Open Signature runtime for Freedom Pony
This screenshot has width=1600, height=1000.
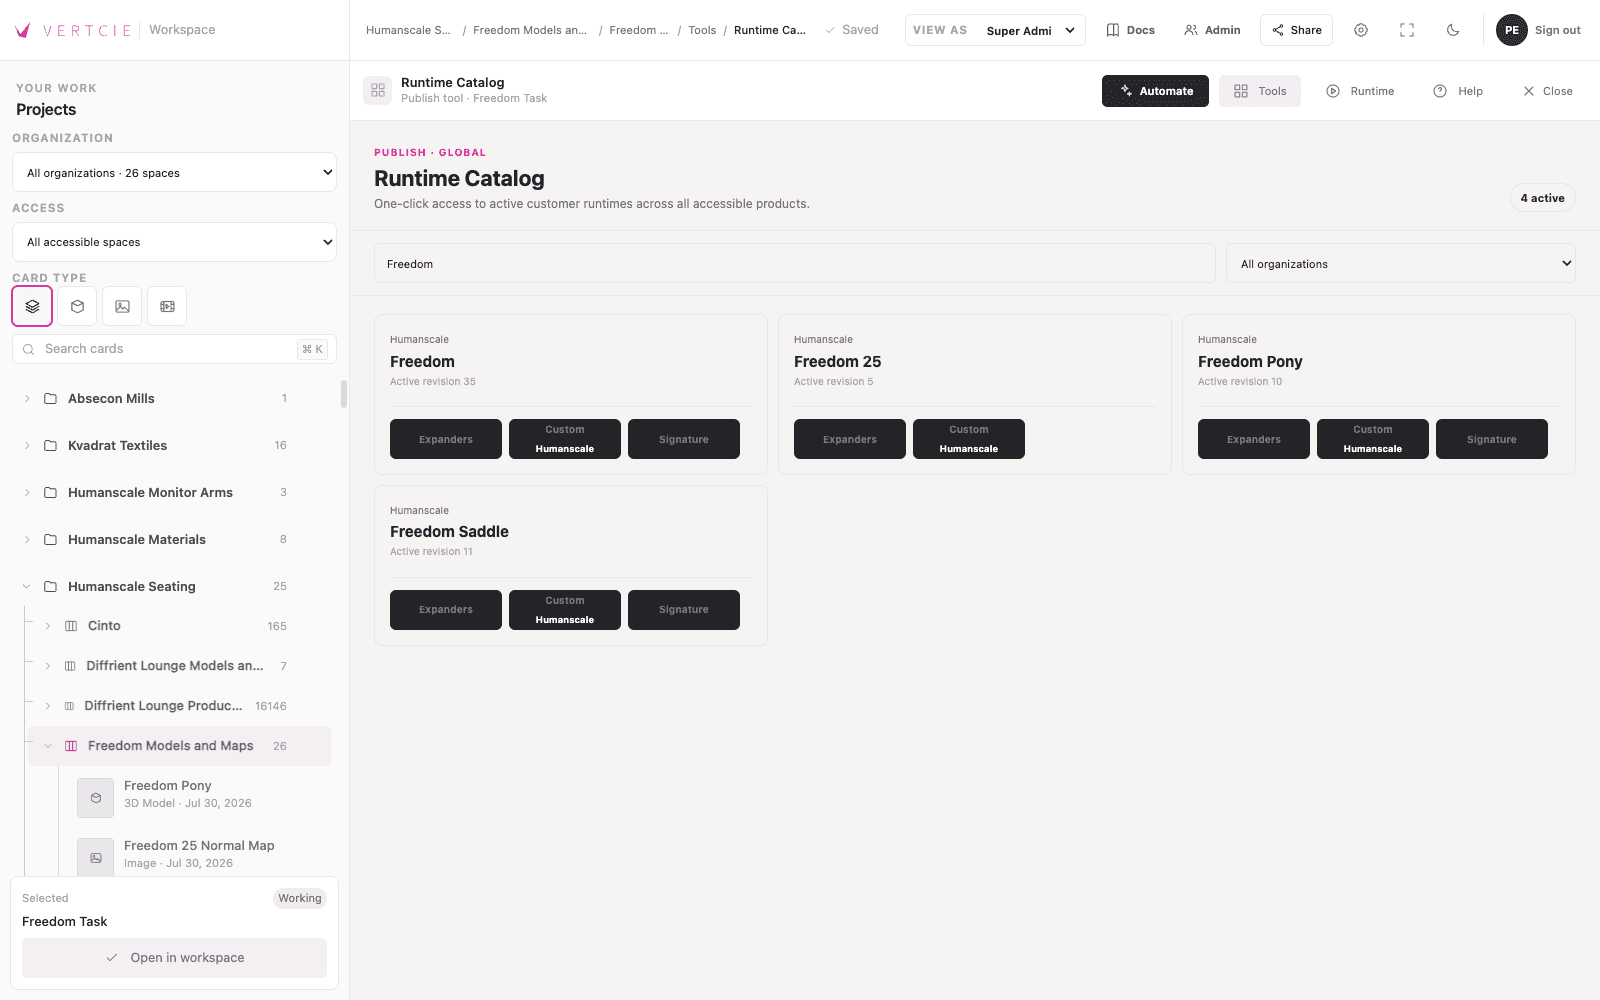tap(1492, 439)
